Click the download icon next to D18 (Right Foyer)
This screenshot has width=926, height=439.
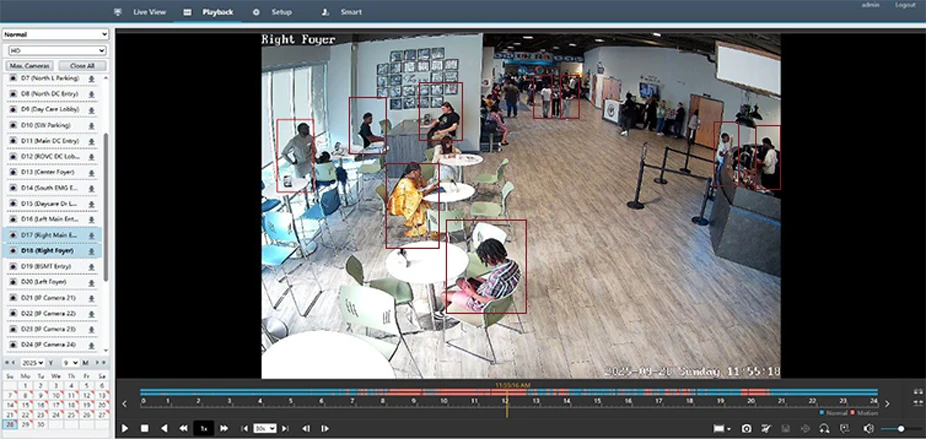point(91,251)
